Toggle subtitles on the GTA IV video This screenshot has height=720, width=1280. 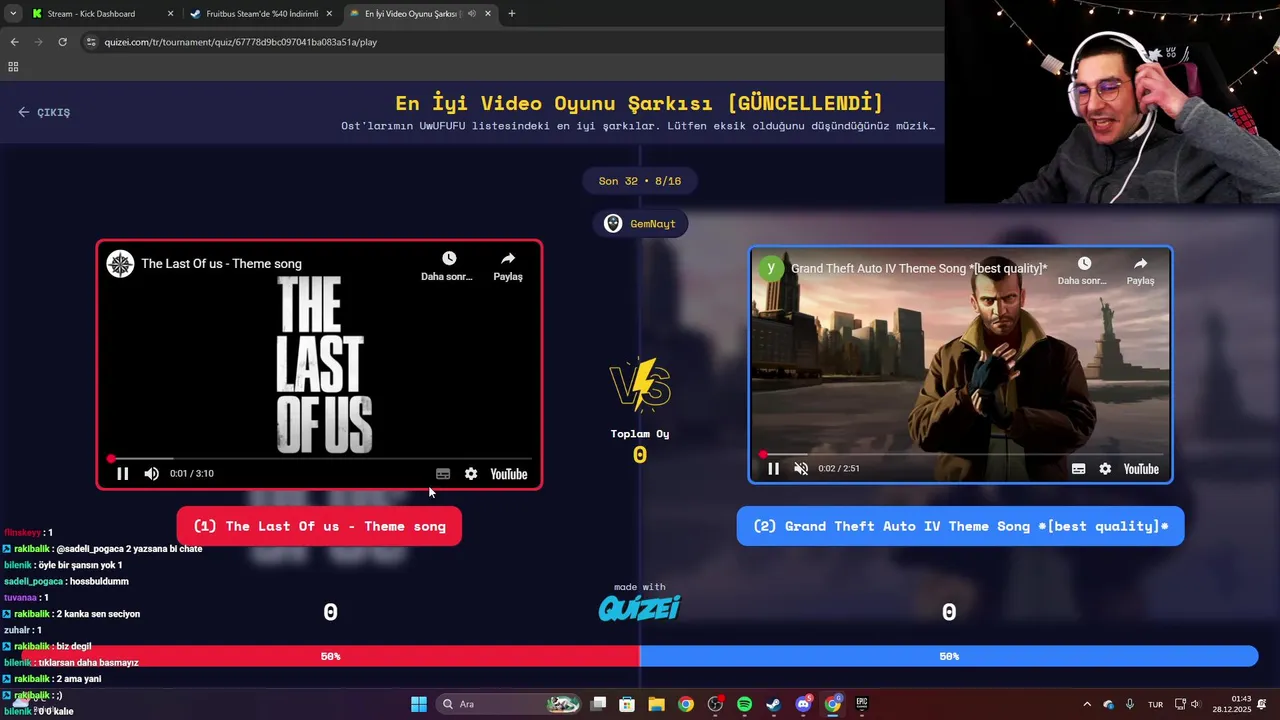tap(1078, 469)
